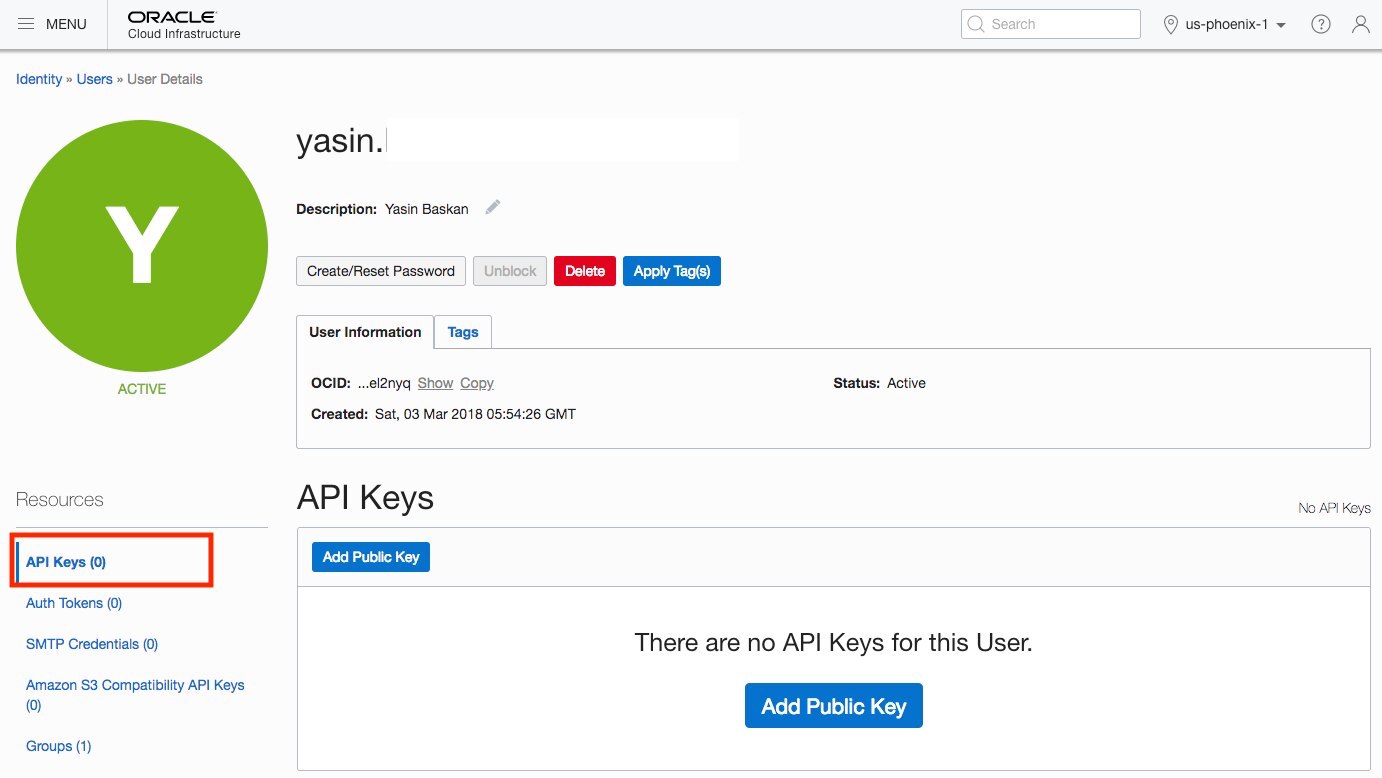Open SMTP Credentials resource link

pos(92,644)
